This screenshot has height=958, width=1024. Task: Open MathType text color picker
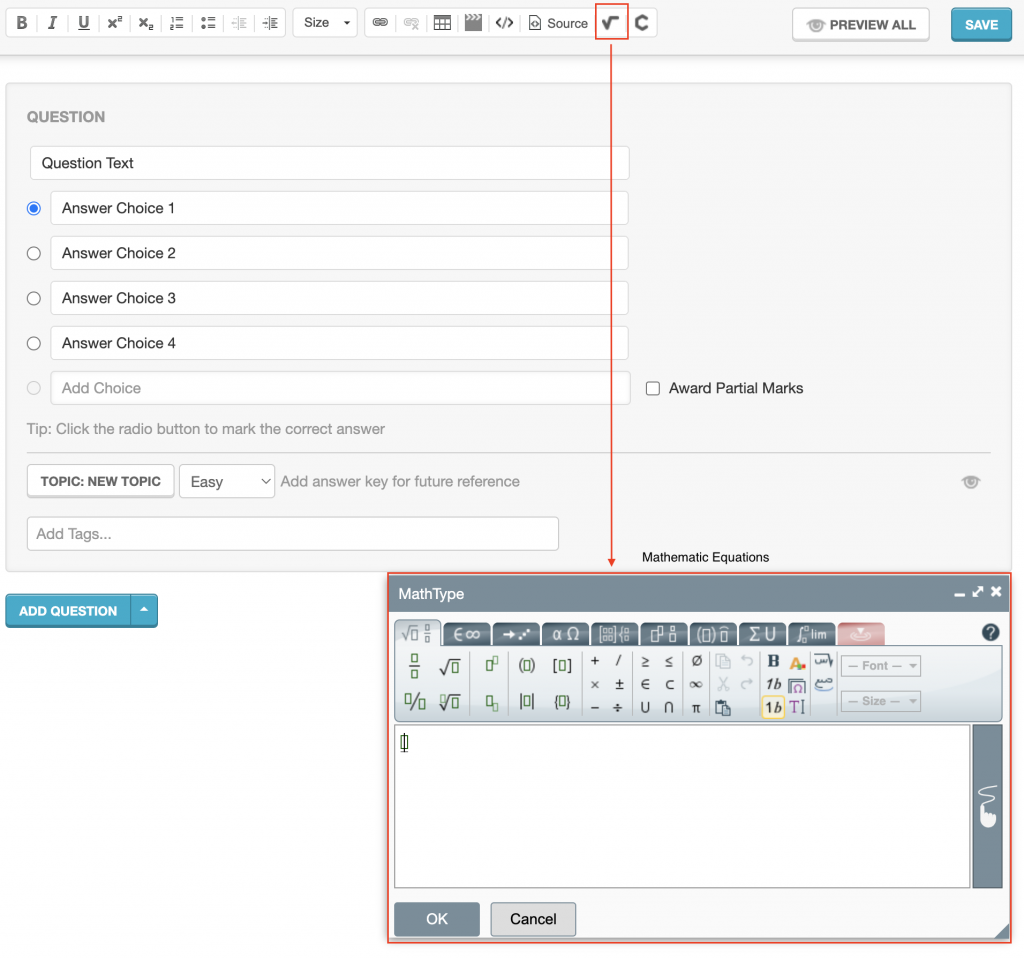797,662
